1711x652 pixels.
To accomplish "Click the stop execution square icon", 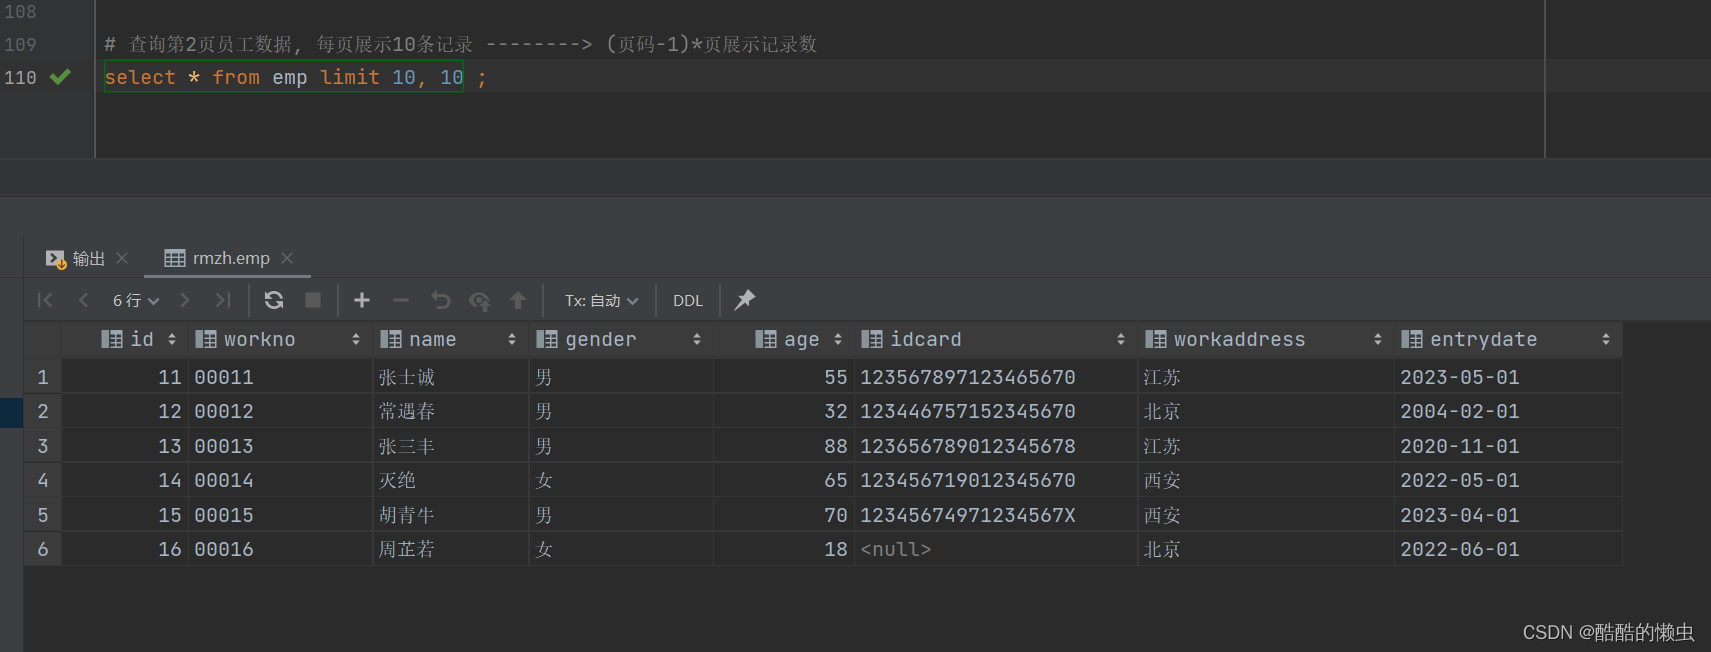I will click(313, 300).
